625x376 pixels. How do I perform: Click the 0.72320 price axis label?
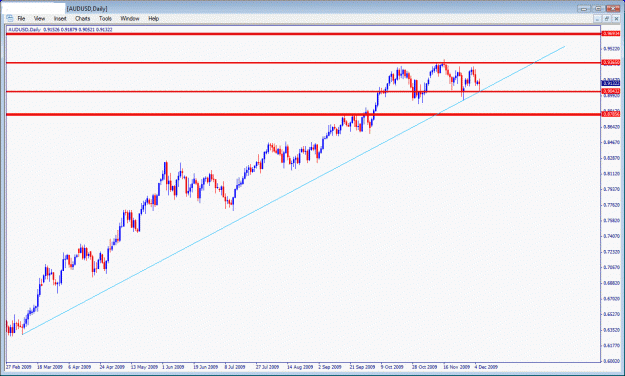(612, 252)
